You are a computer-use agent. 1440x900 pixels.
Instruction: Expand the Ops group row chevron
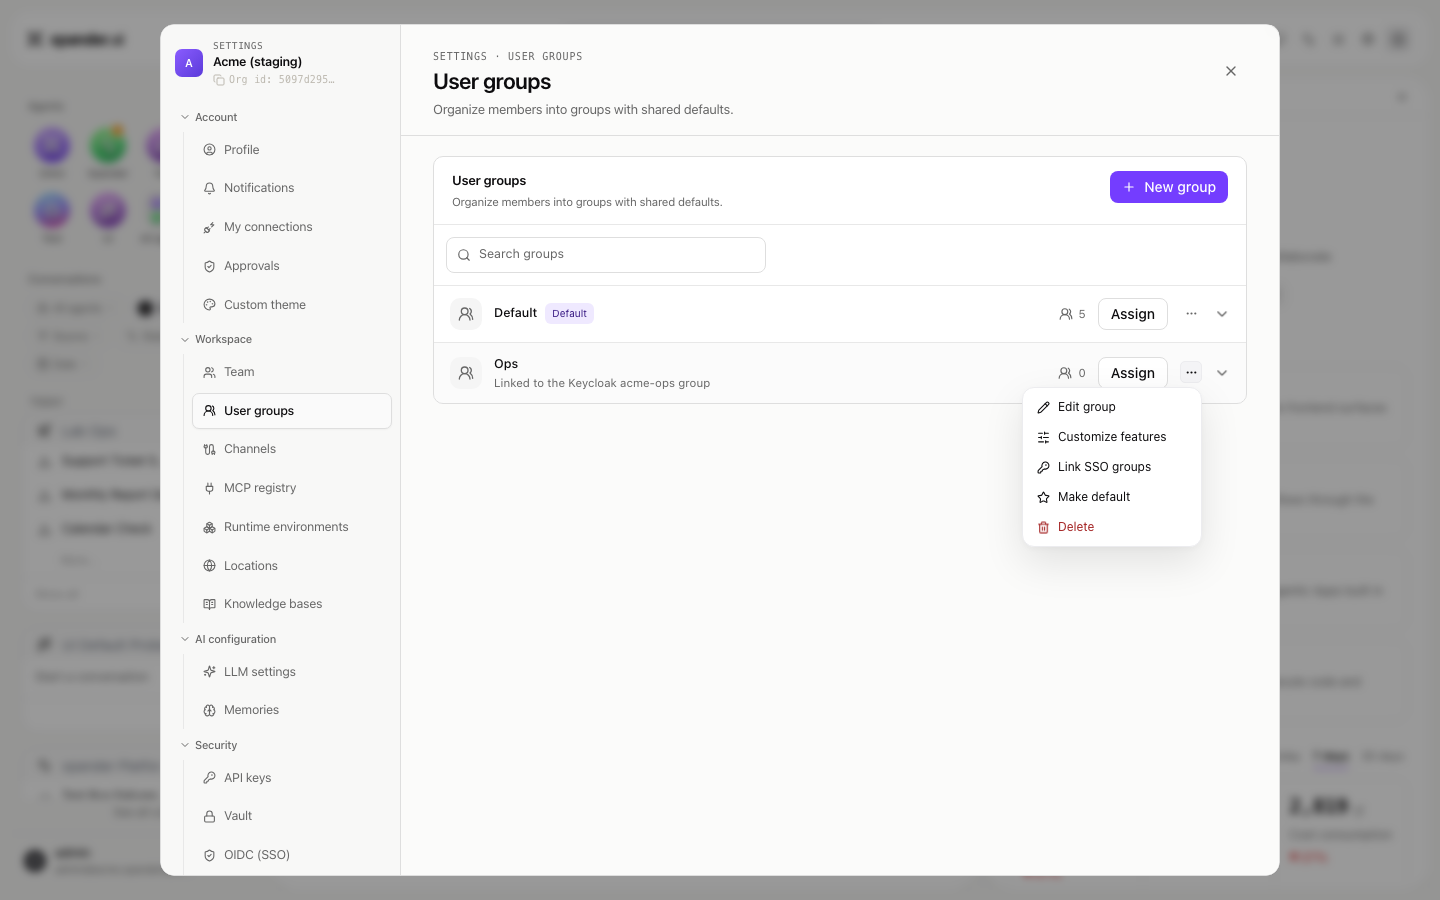[x=1222, y=373]
